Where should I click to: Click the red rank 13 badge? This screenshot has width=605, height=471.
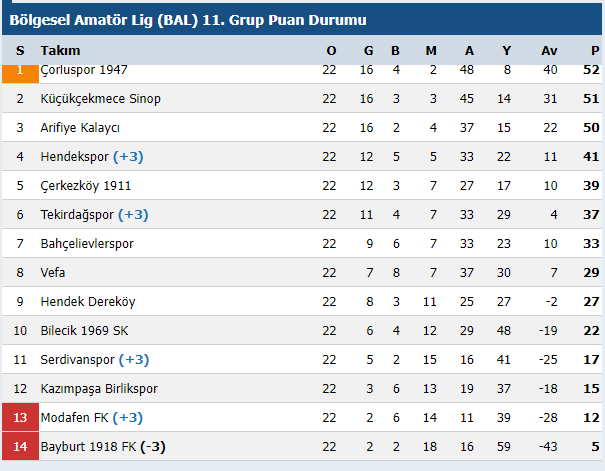point(20,418)
